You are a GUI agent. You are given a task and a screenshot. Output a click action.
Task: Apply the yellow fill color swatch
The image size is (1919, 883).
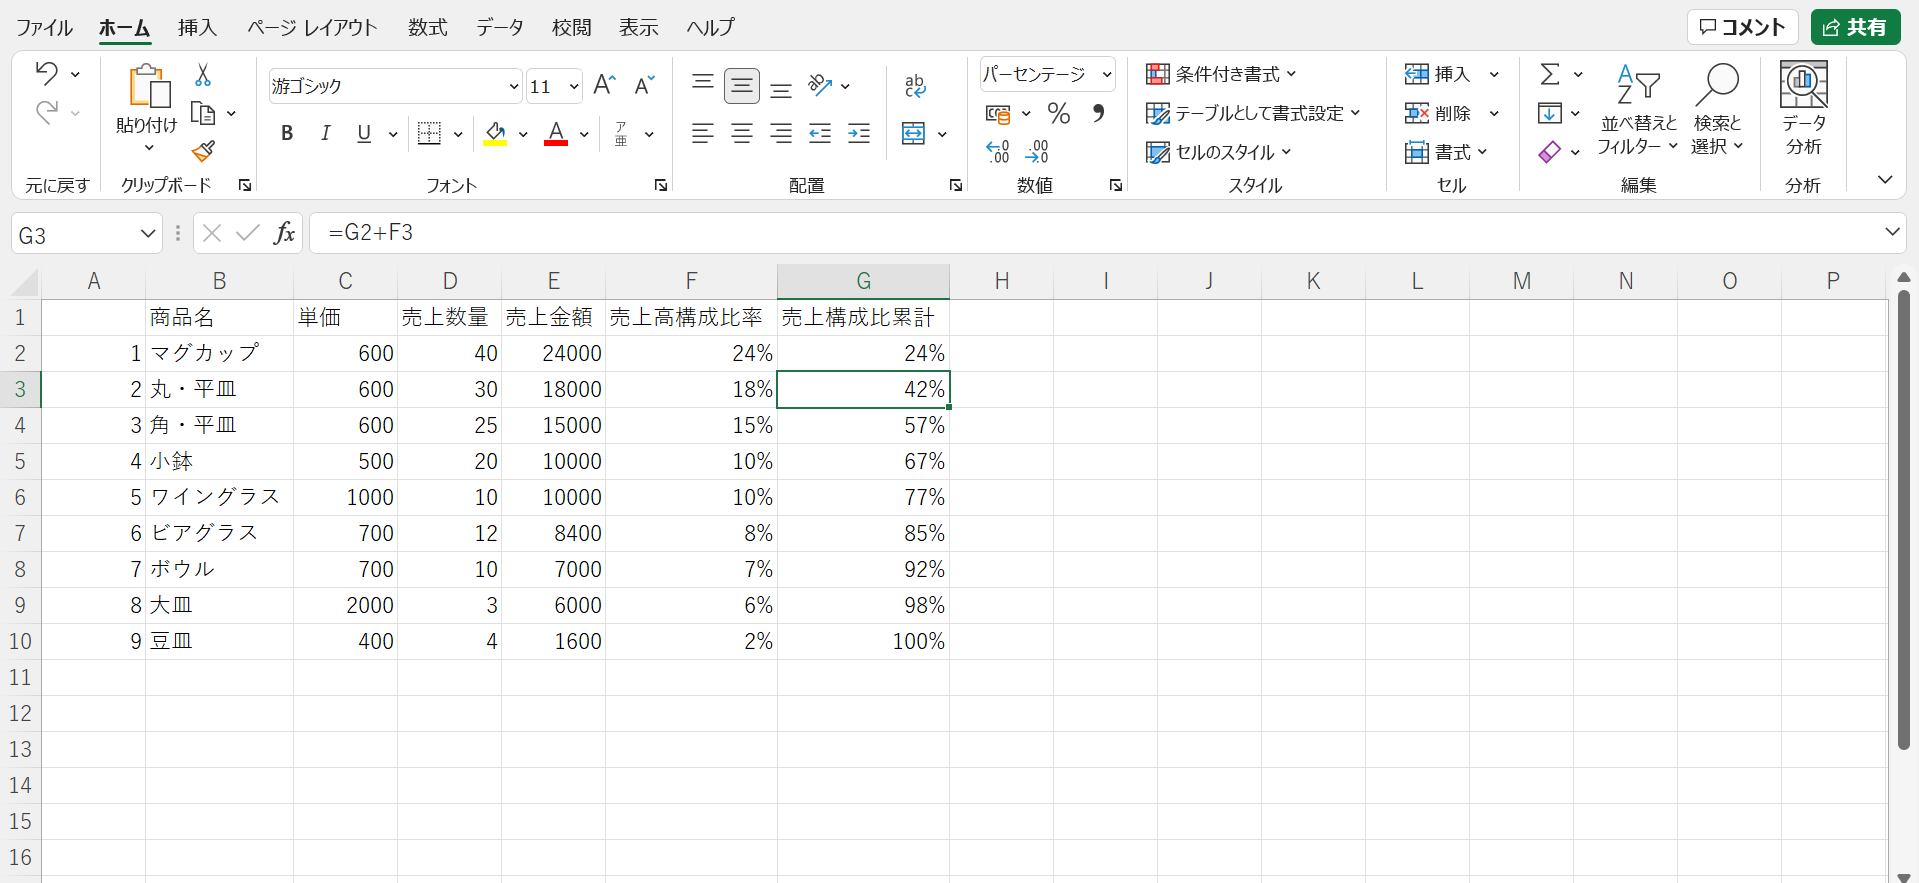[x=495, y=134]
